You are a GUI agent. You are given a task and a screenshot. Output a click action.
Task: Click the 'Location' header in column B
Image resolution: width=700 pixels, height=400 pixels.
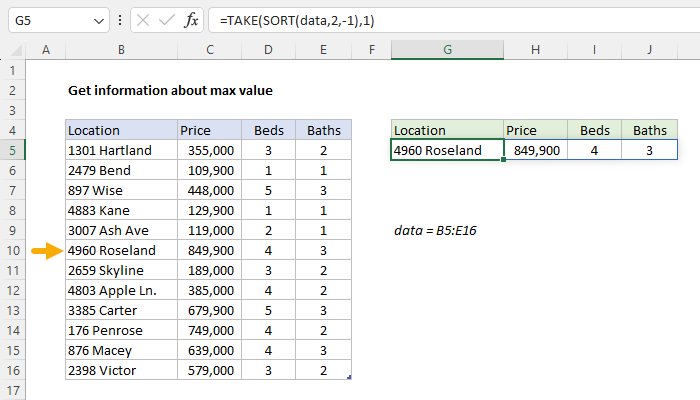[121, 130]
